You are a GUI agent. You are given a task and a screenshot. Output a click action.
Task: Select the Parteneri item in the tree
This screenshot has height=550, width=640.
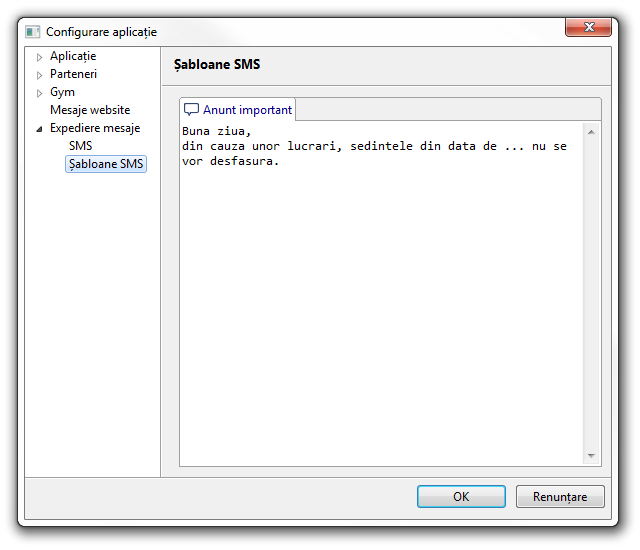(x=73, y=74)
